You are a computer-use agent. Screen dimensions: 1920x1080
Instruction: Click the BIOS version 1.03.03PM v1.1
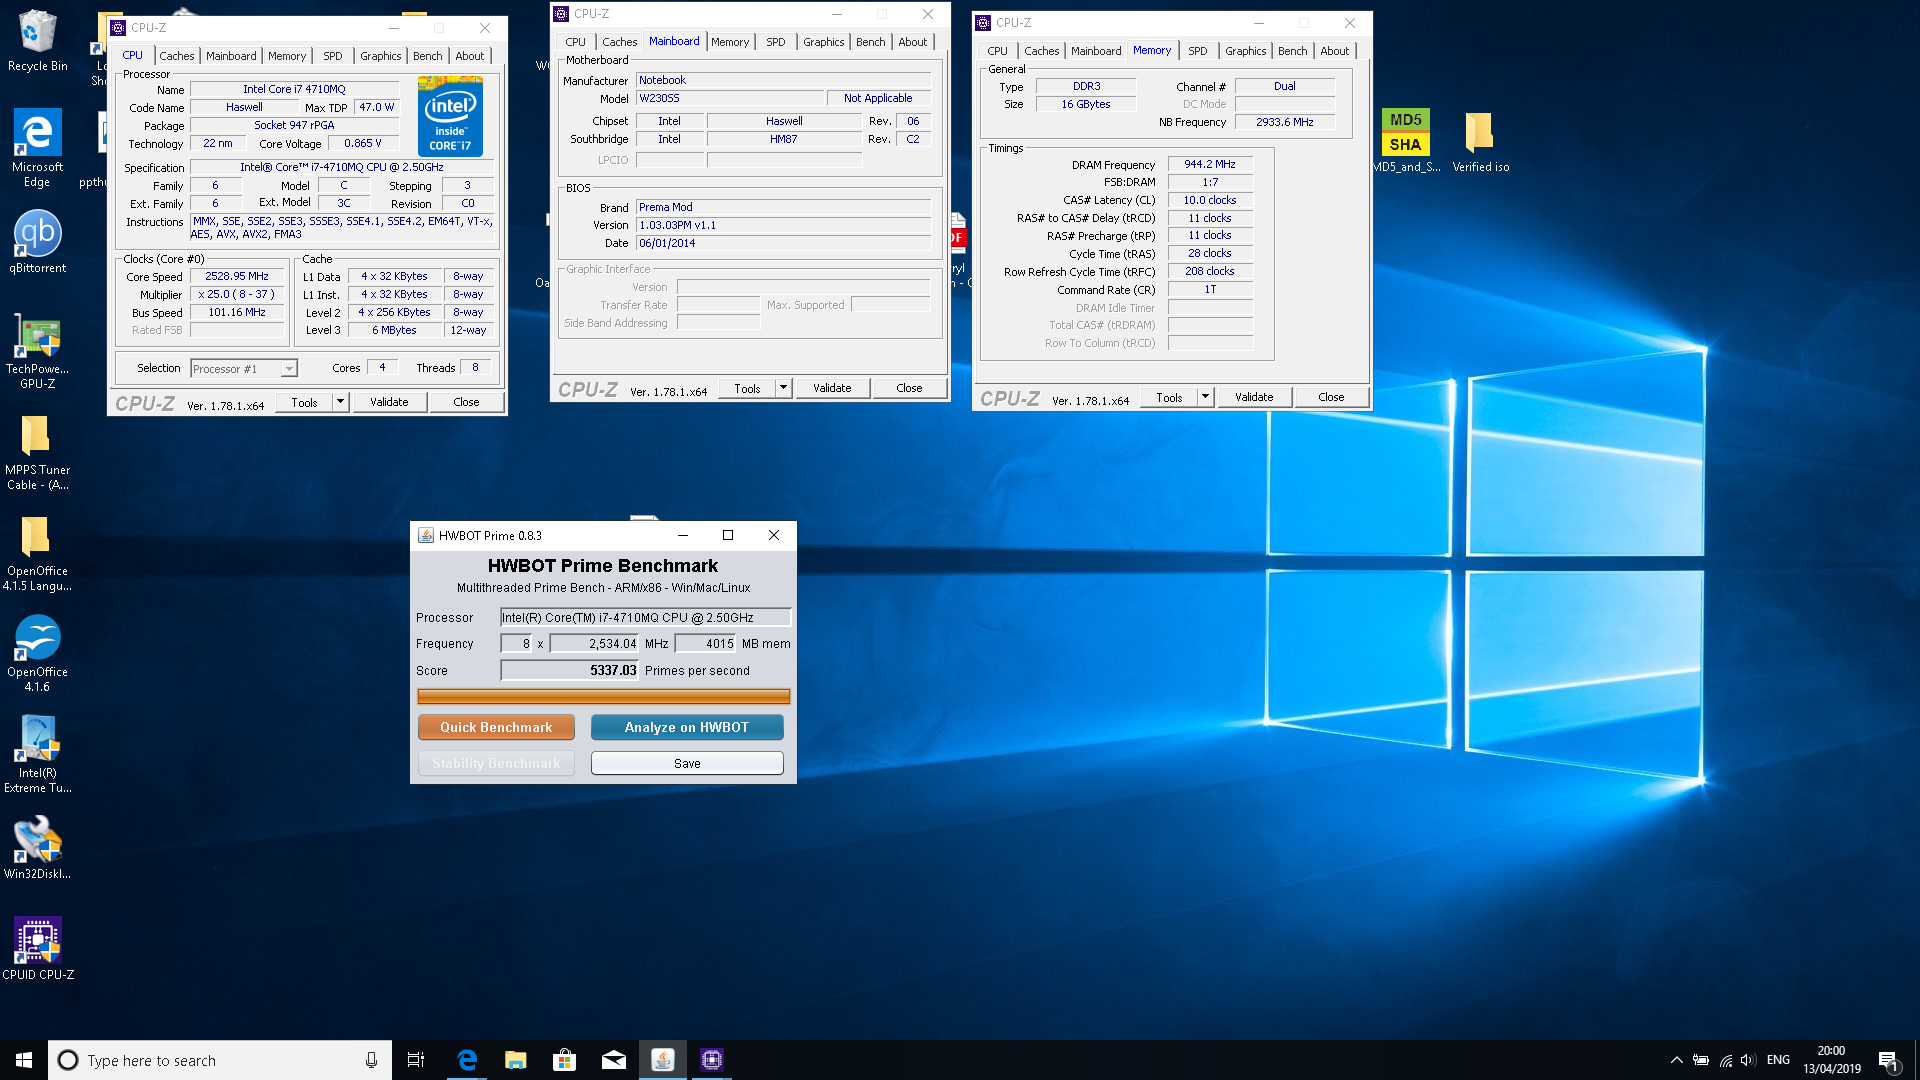784,225
